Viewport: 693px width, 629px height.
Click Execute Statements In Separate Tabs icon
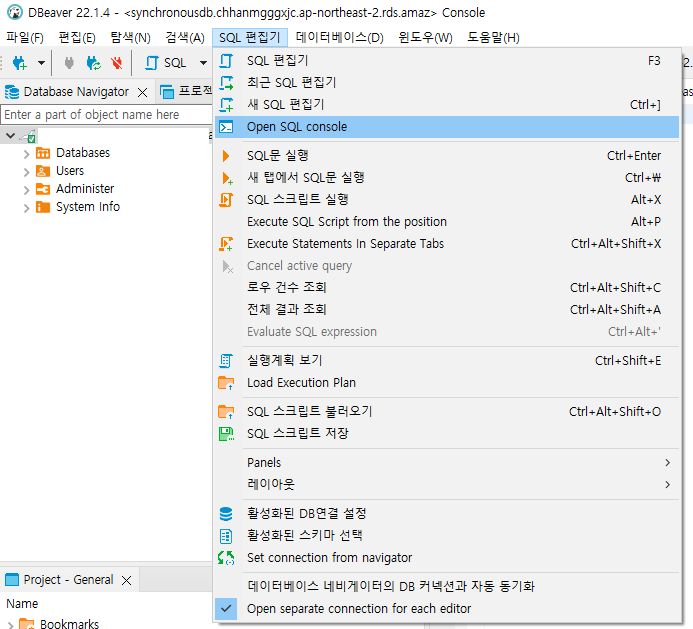pyautogui.click(x=226, y=244)
